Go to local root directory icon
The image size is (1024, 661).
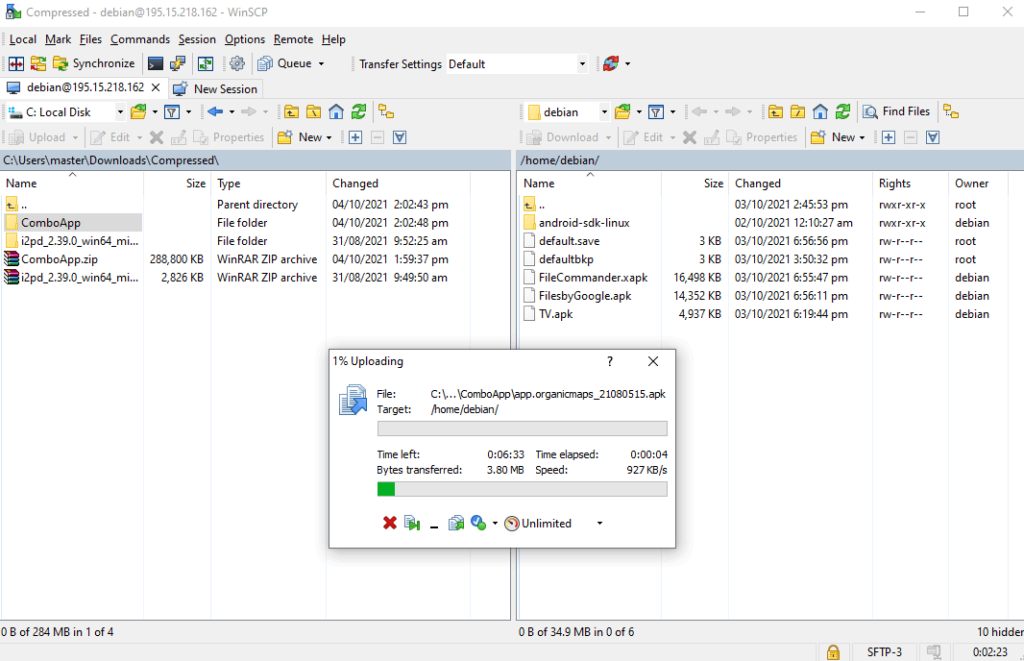click(313, 112)
